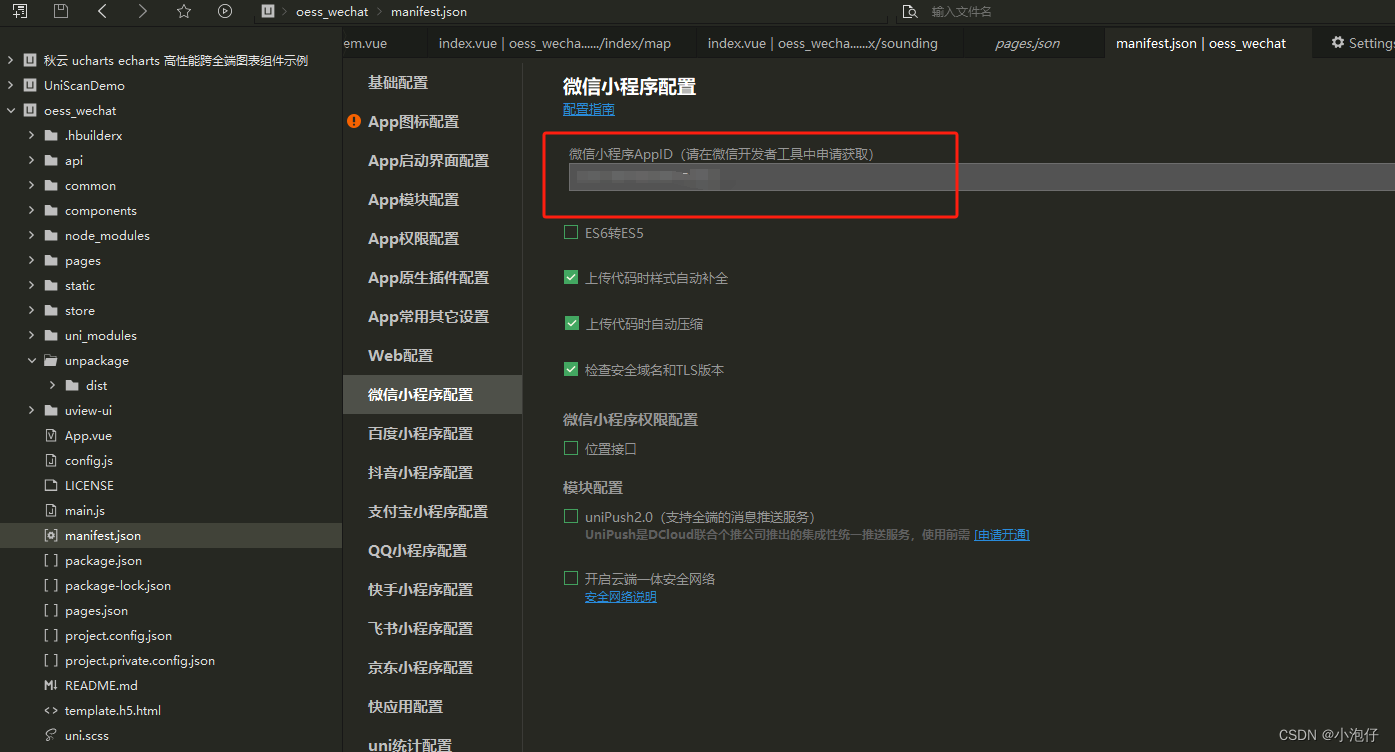Navigate forward using the right arrow icon
1395x752 pixels.
(144, 11)
